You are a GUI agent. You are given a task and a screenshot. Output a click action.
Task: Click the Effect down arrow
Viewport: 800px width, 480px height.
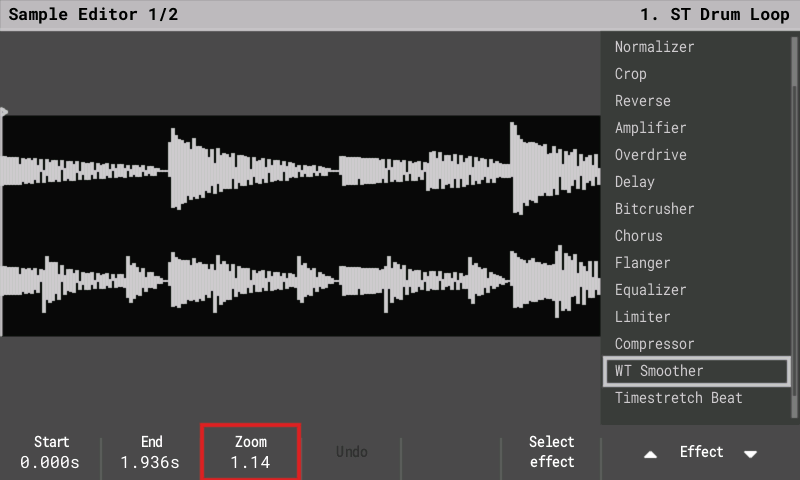coord(750,454)
